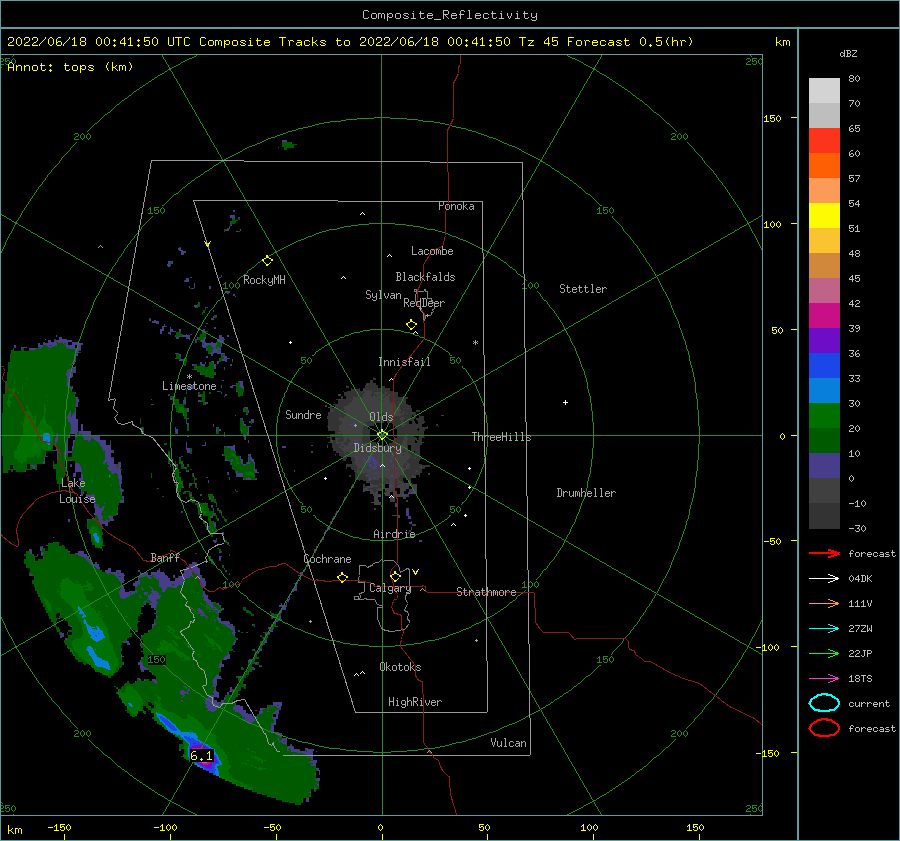Screen dimensions: 900x841
Task: Click the red forecast ellipse legend
Action: 824,728
